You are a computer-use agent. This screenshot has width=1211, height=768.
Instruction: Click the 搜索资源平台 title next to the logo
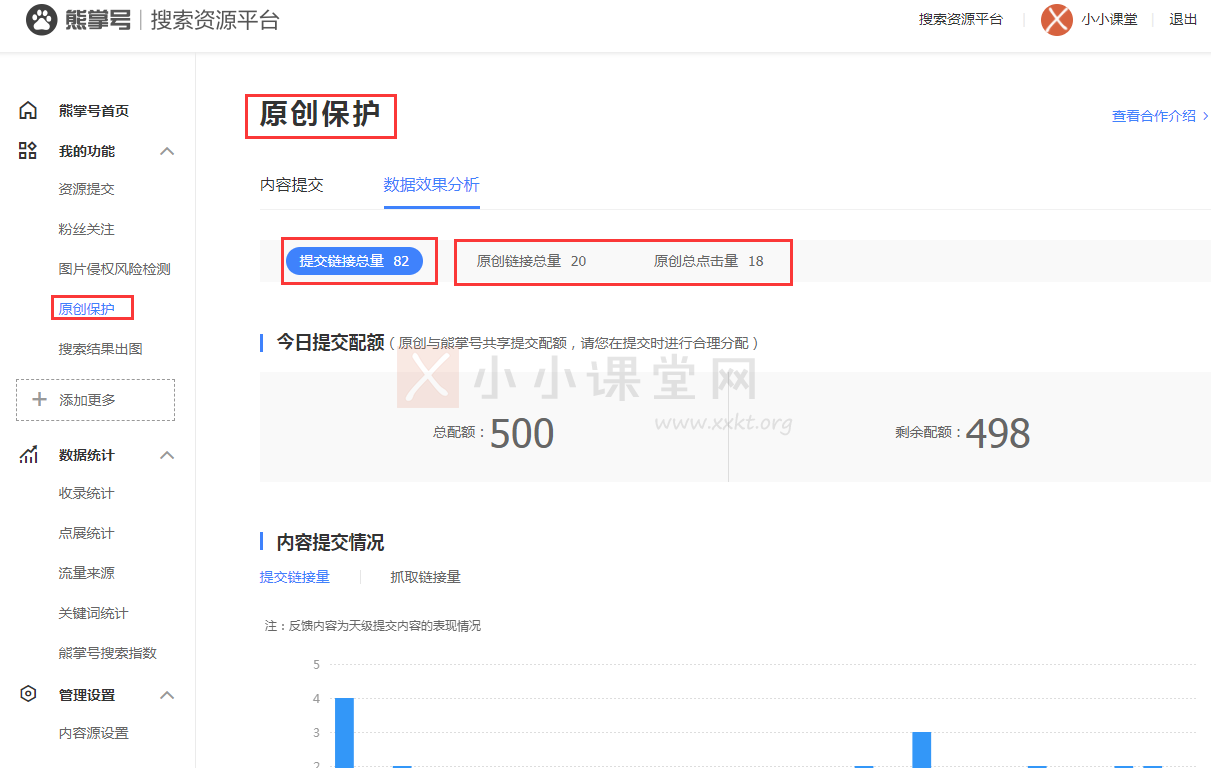click(215, 20)
